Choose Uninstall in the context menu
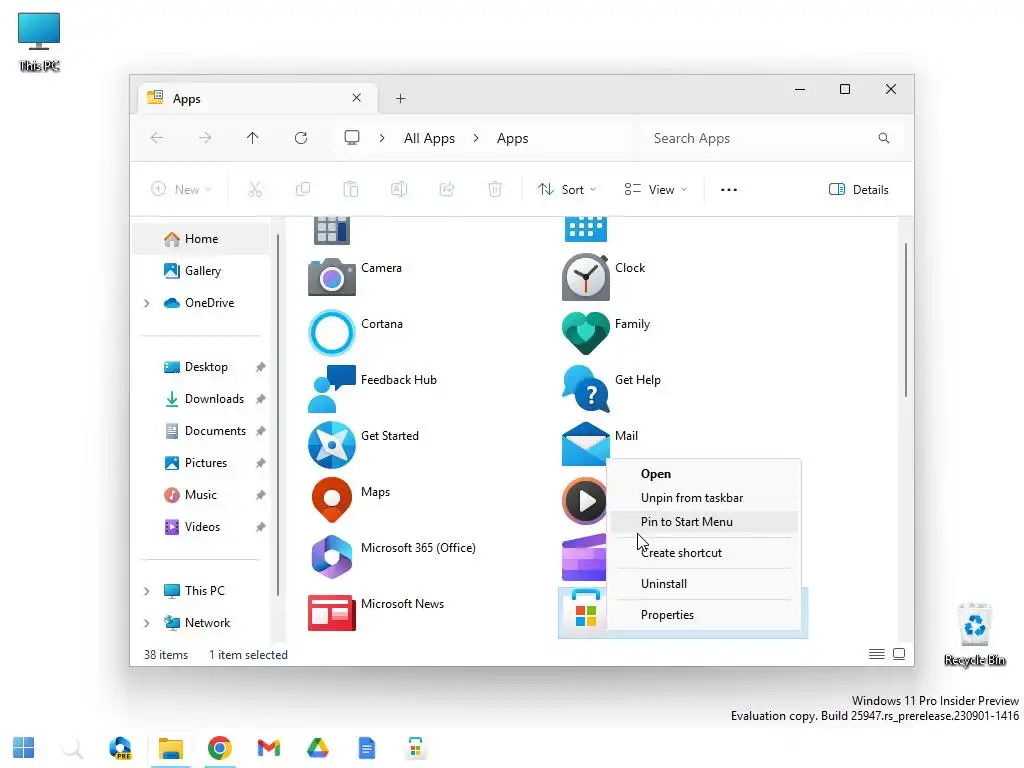Screen dimensions: 1024x768 [x=704, y=584]
